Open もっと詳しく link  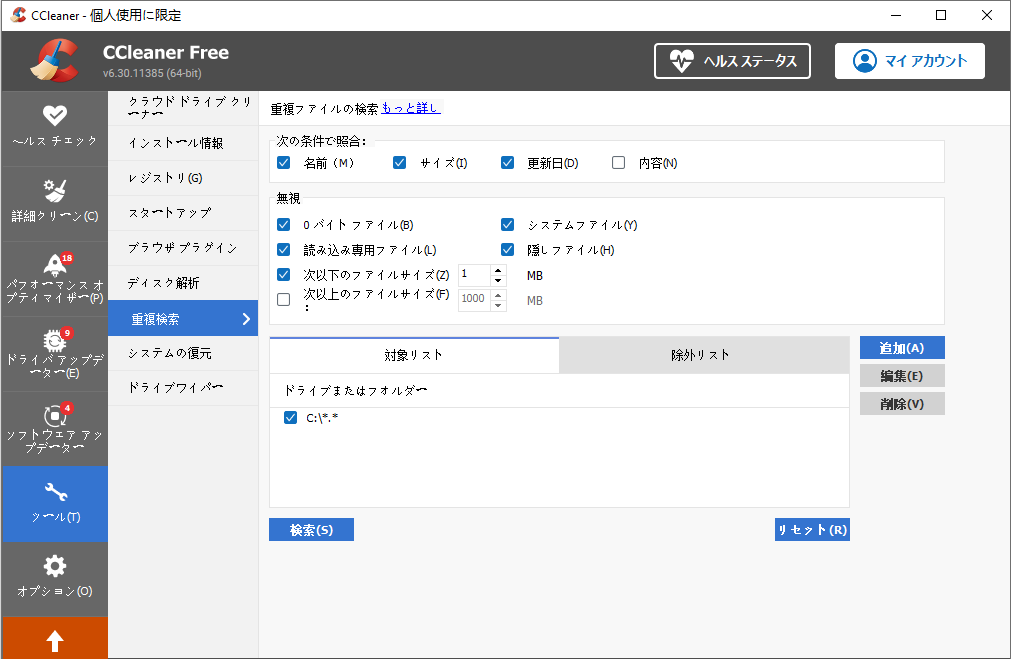click(411, 108)
